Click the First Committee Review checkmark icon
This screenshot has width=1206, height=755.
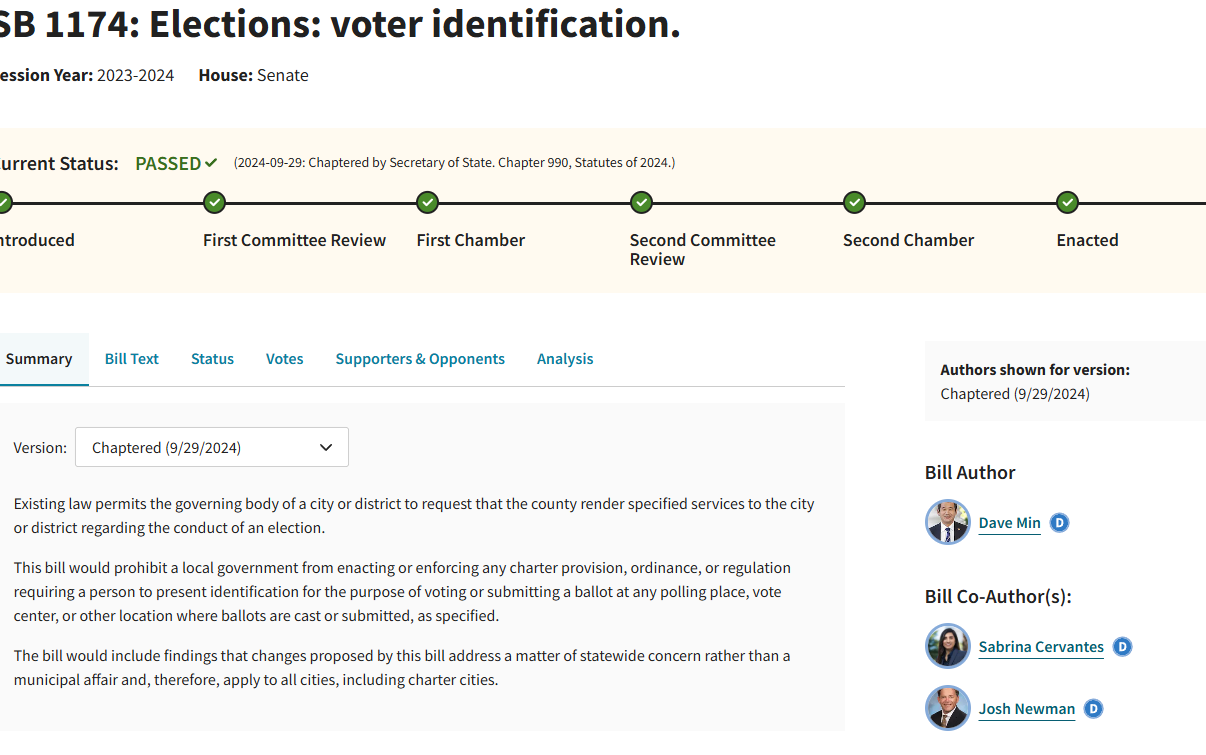coord(214,203)
